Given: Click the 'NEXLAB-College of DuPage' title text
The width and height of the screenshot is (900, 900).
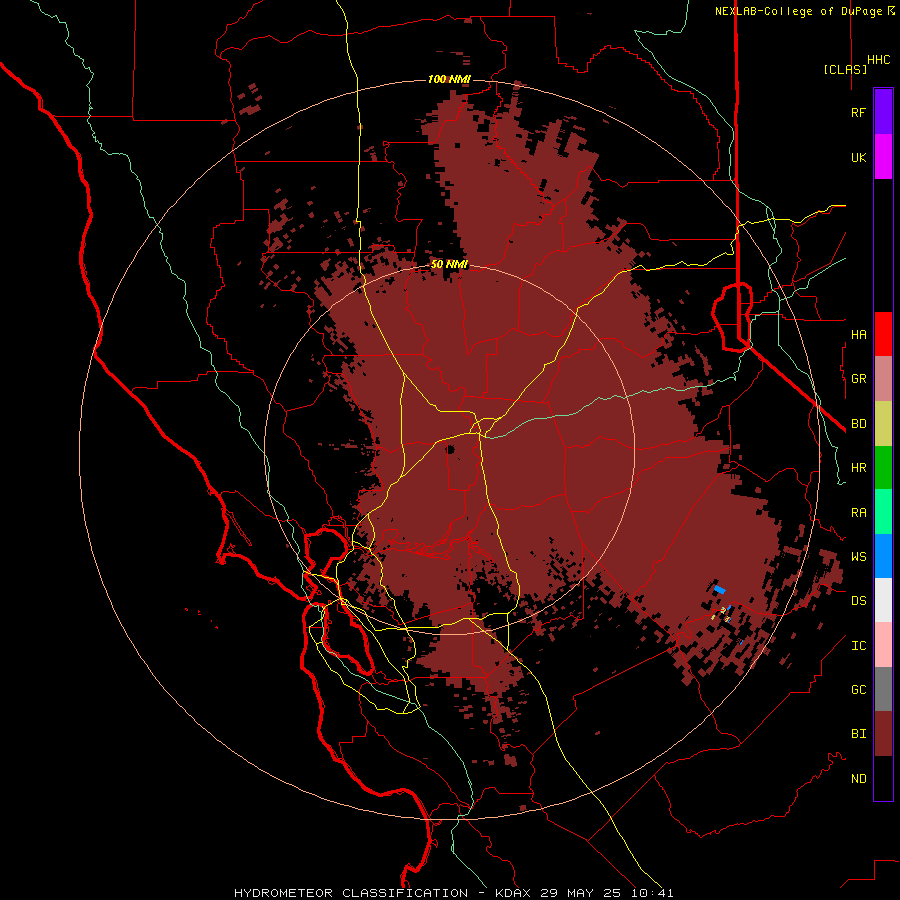Looking at the screenshot, I should pos(798,11).
